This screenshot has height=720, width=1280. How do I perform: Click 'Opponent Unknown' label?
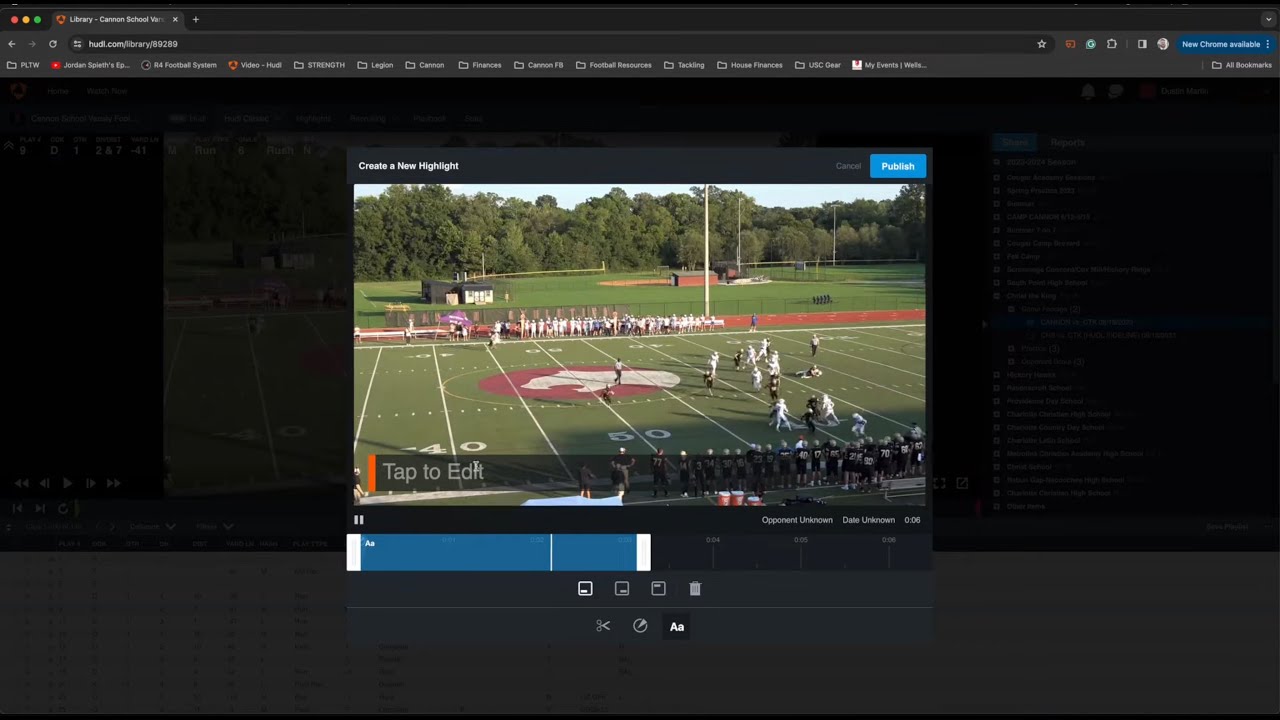click(797, 520)
